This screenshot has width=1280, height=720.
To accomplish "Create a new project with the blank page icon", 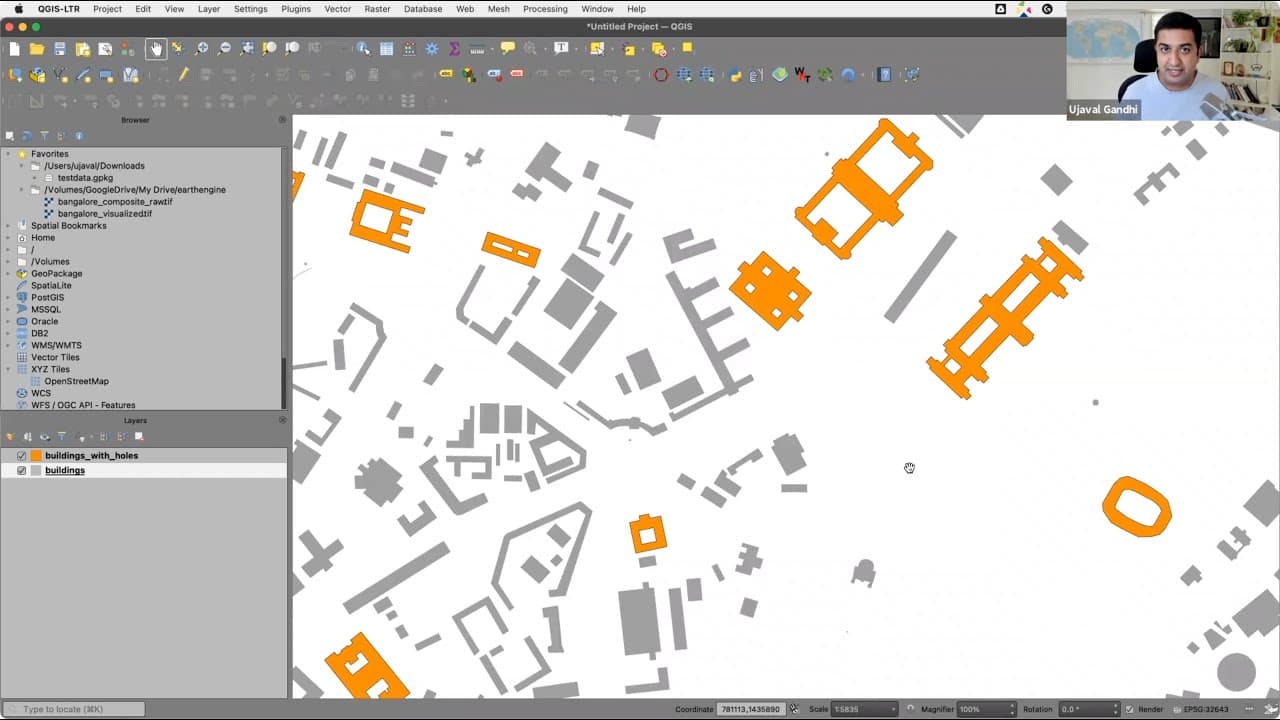I will tap(14, 48).
